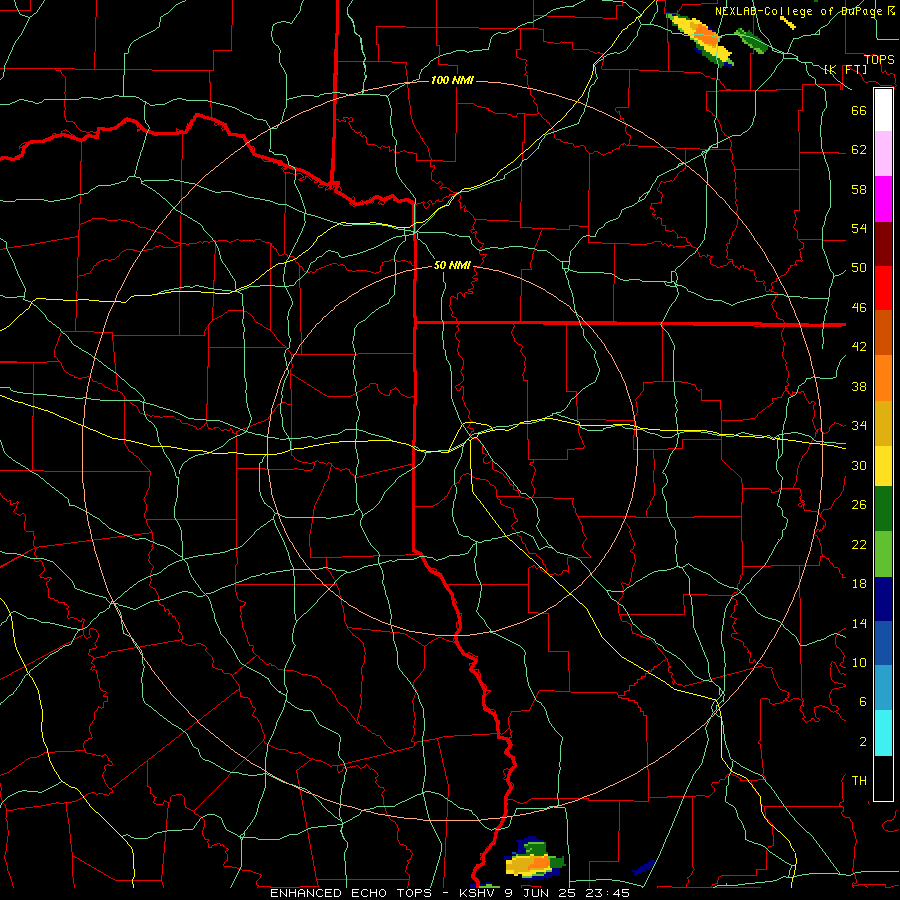
Task: Pick the light pink legend swatch
Action: pyautogui.click(x=883, y=153)
